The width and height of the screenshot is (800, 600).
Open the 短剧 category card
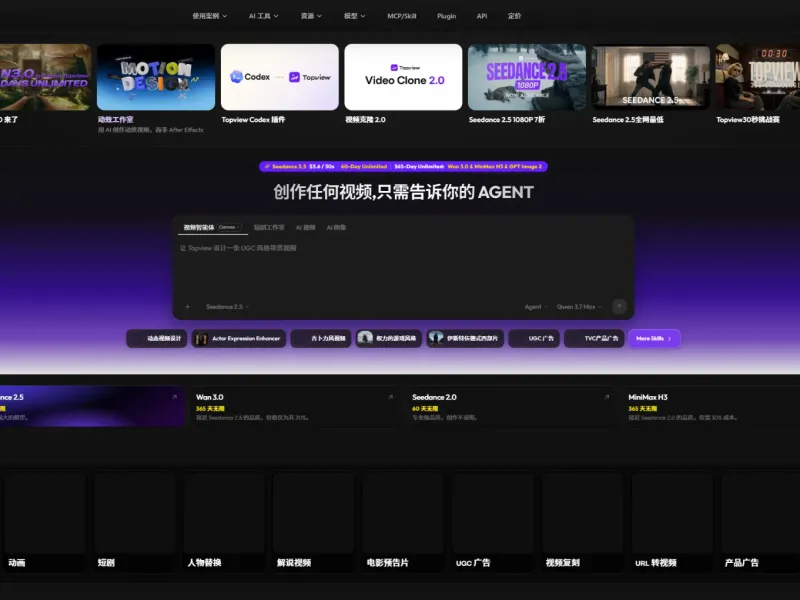[135, 521]
